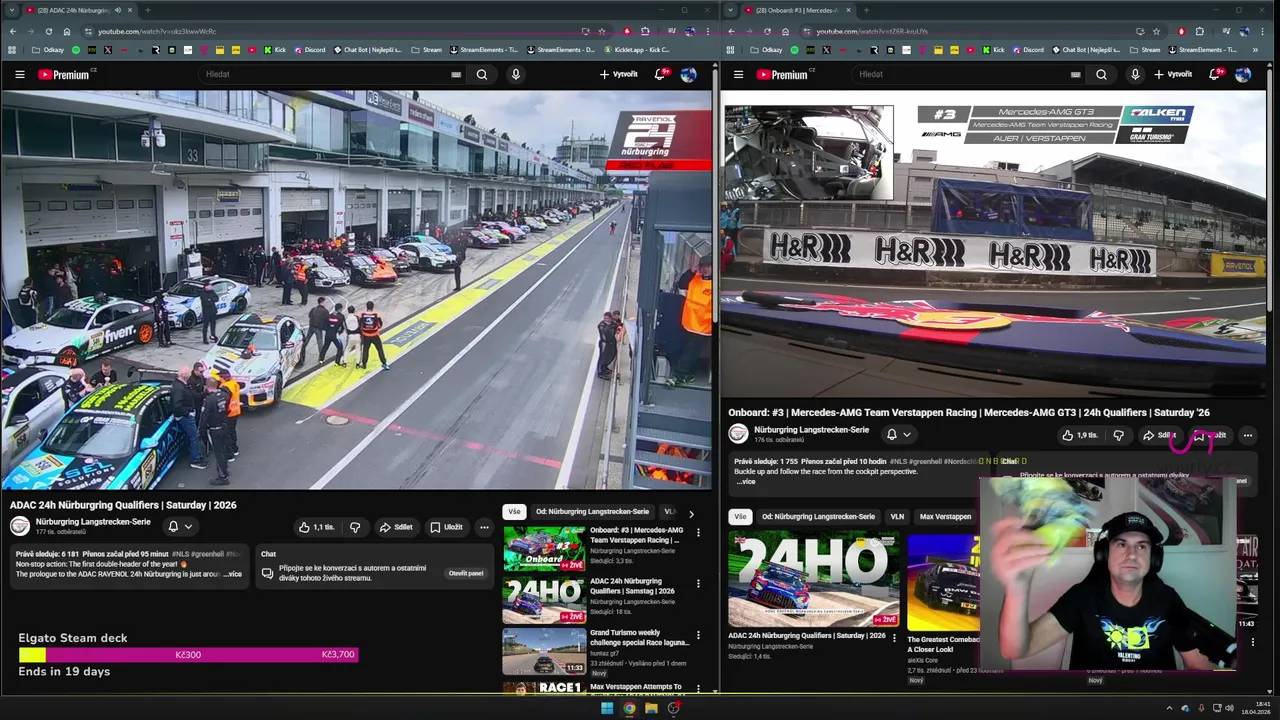This screenshot has height=720, width=1280.
Task: Select Vše filter chip in left window
Action: click(x=514, y=512)
